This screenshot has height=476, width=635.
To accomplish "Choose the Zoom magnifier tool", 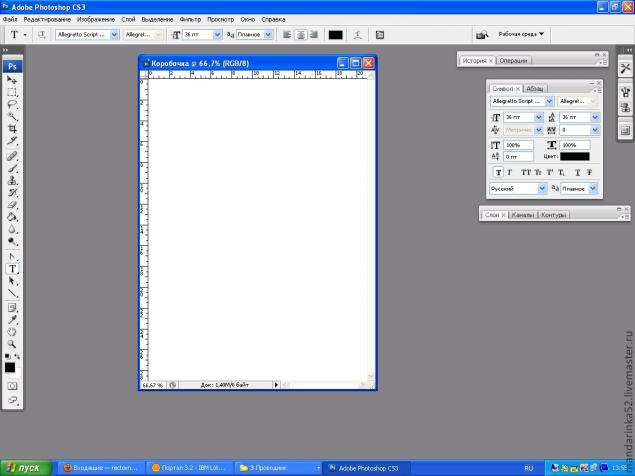I will [13, 344].
